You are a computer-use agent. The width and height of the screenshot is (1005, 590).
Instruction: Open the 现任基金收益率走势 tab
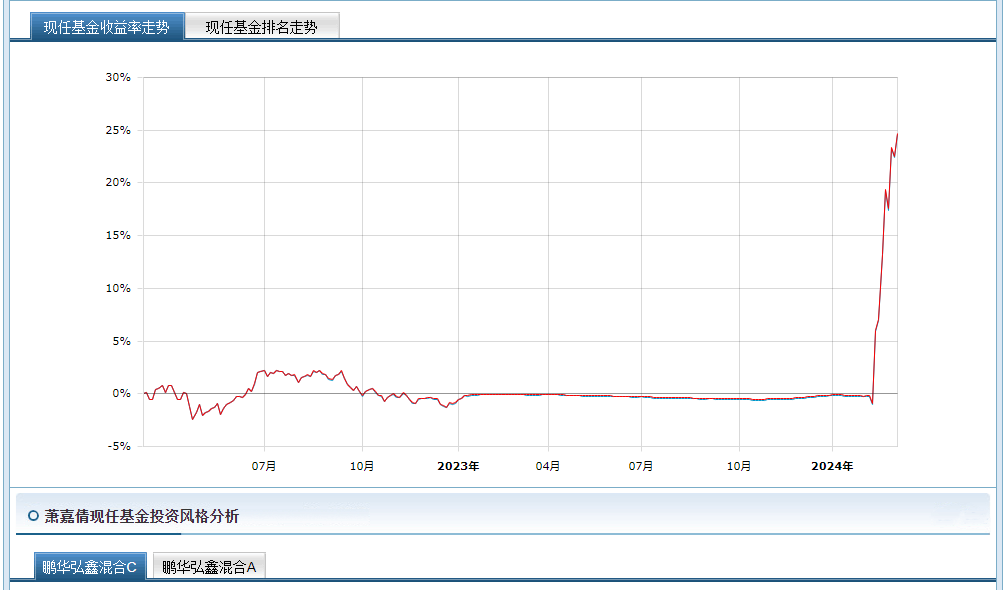point(106,27)
